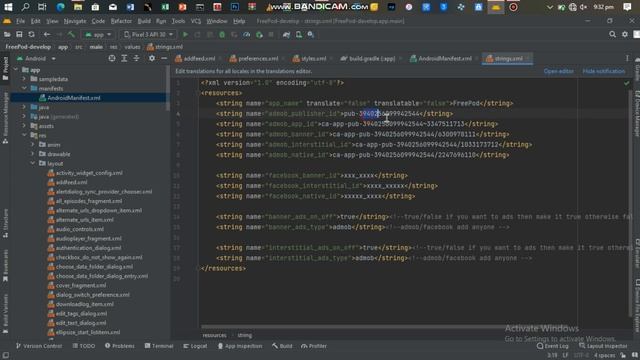Open the Refactor menu

coord(121,21)
